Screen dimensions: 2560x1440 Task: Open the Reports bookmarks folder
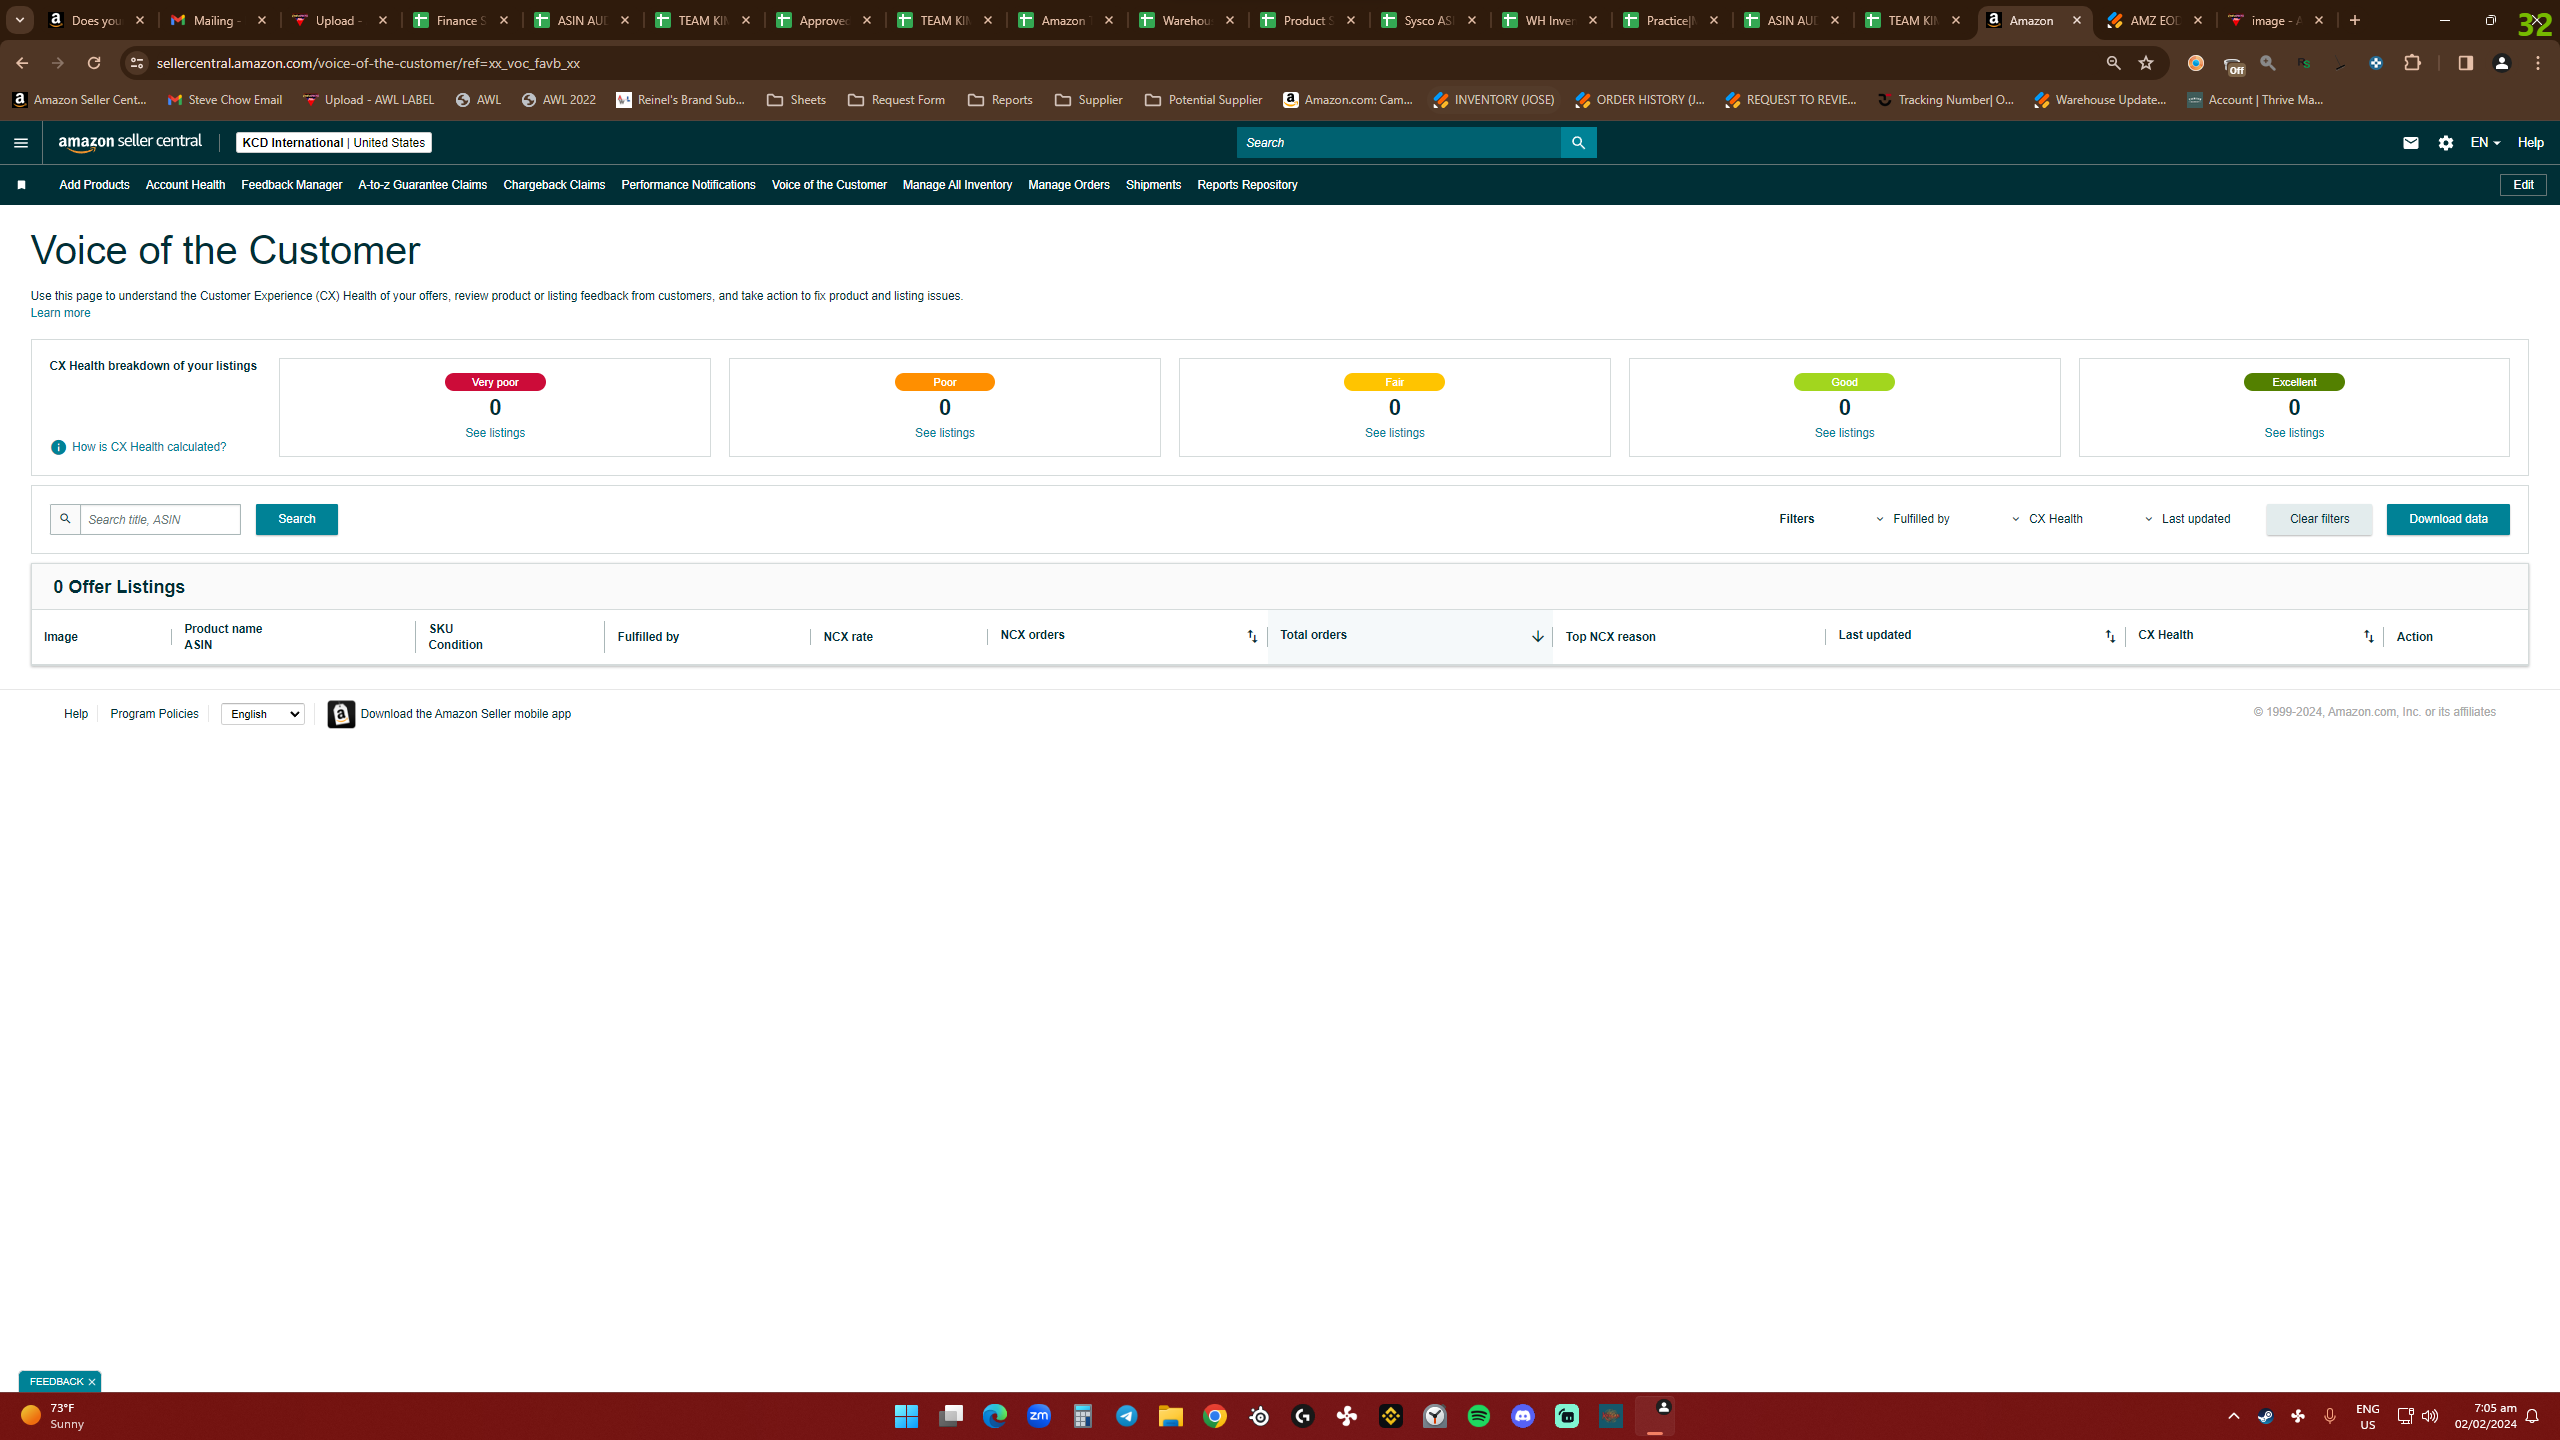click(1000, 100)
